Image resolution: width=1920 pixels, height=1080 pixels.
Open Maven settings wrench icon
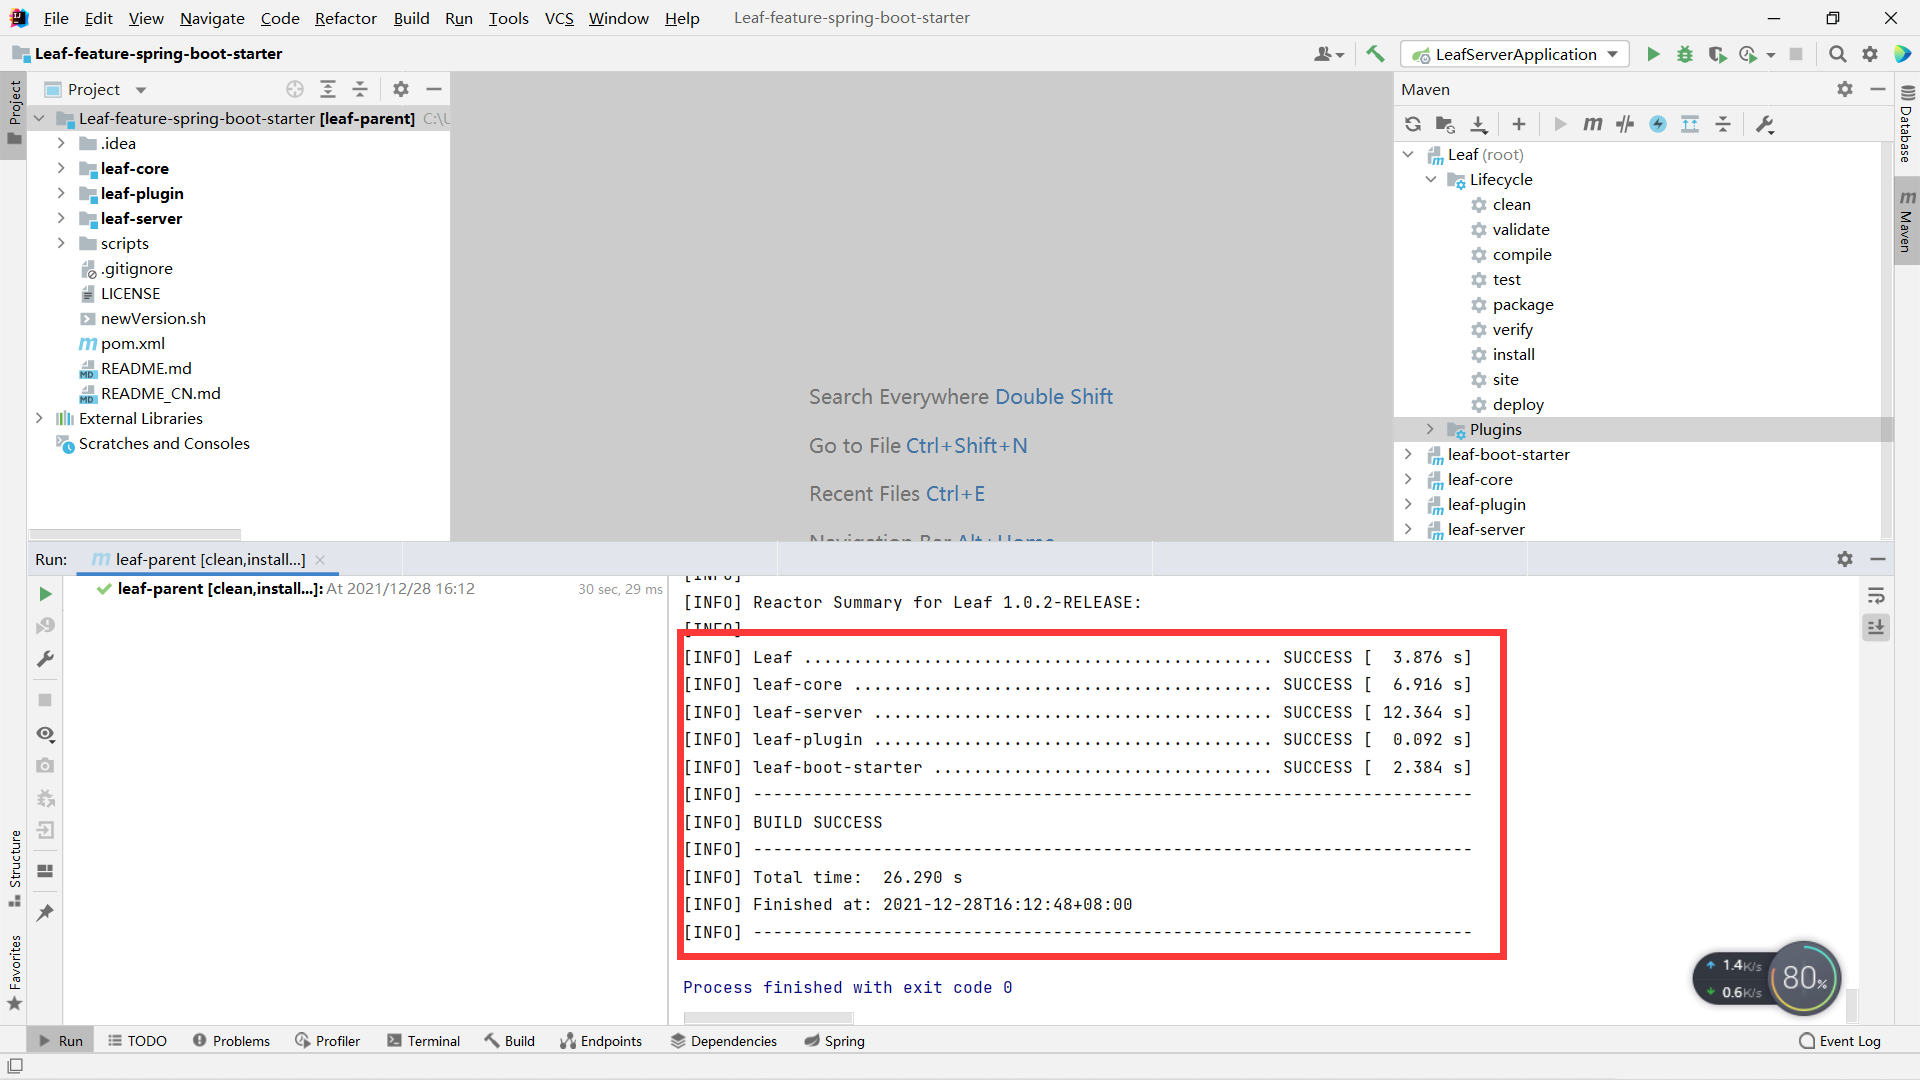pyautogui.click(x=1765, y=124)
